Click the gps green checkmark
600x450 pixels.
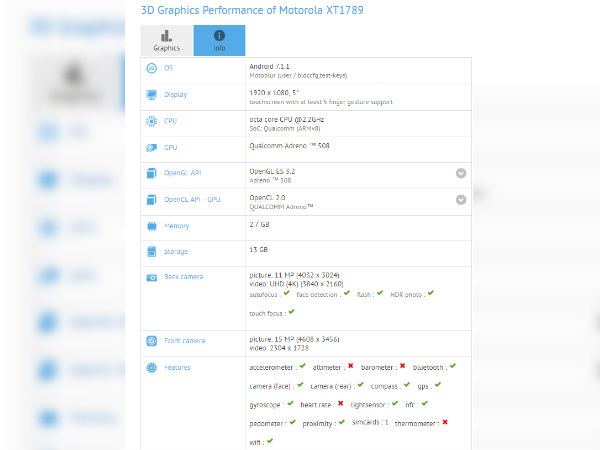click(x=438, y=385)
